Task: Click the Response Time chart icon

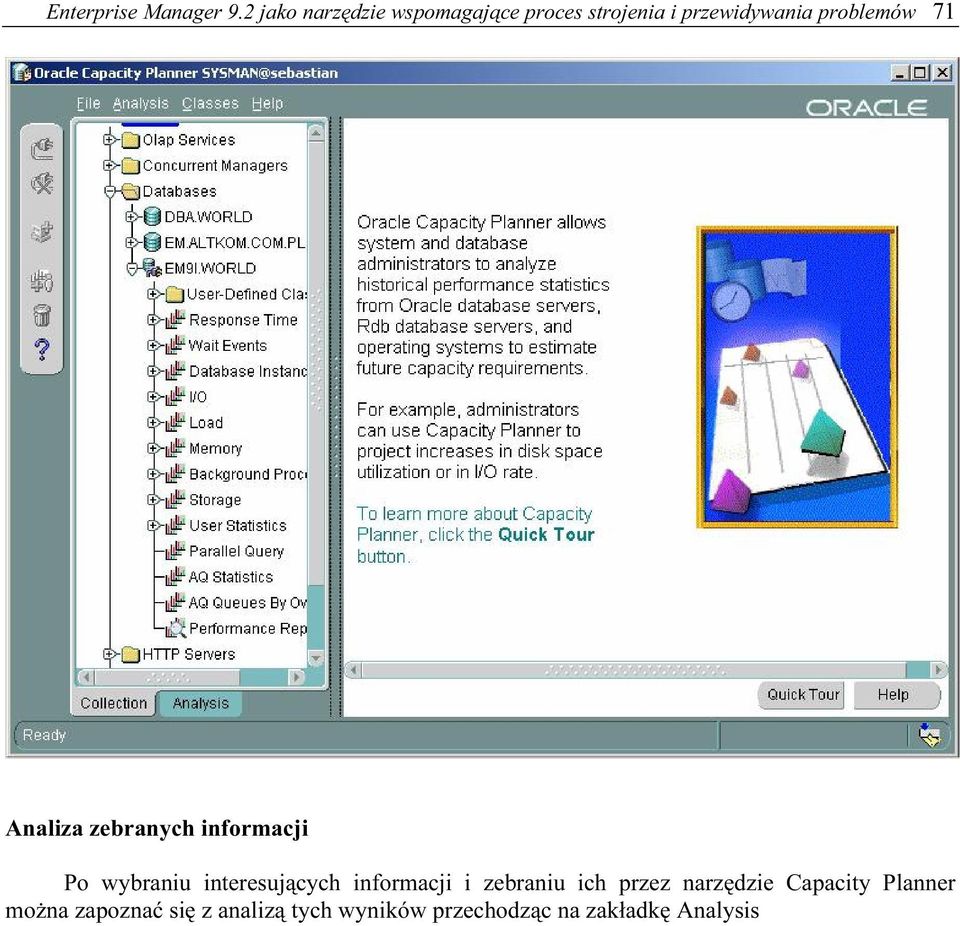Action: click(x=175, y=319)
